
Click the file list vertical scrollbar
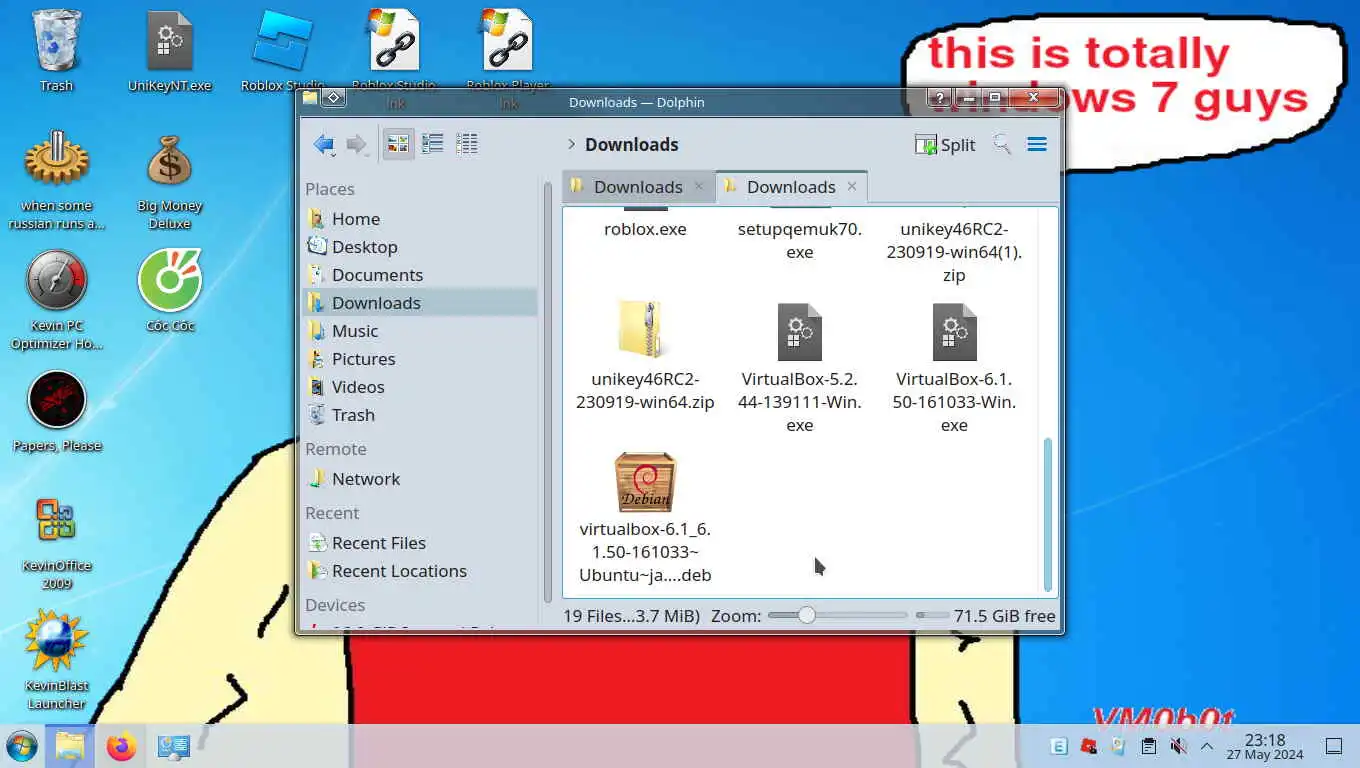coord(1048,514)
